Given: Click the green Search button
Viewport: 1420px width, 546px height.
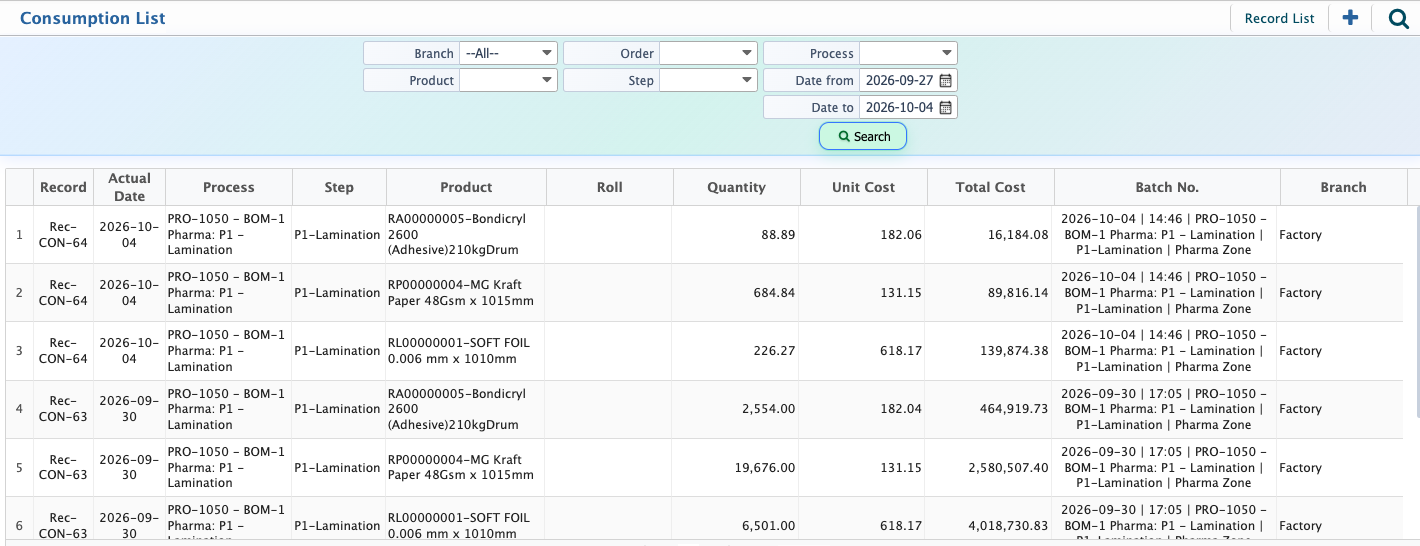Looking at the screenshot, I should [863, 136].
